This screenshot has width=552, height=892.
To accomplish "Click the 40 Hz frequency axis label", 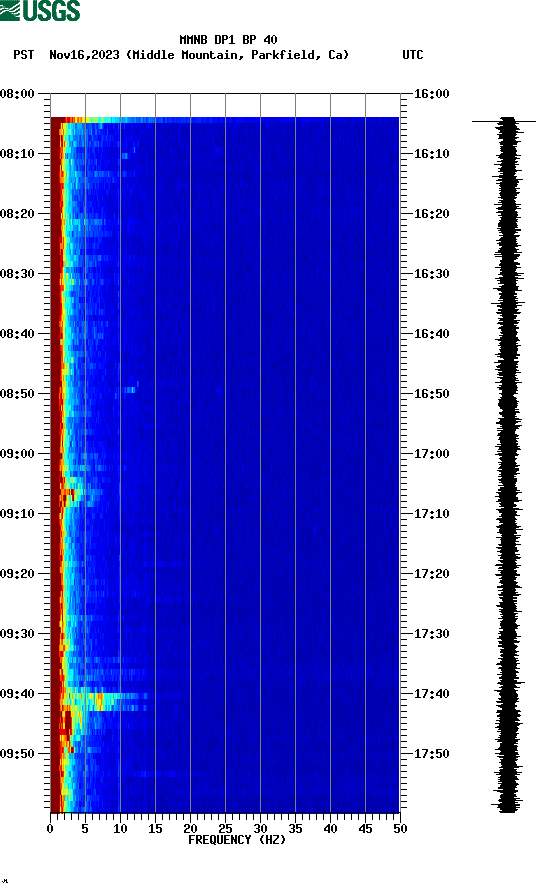I will (330, 829).
